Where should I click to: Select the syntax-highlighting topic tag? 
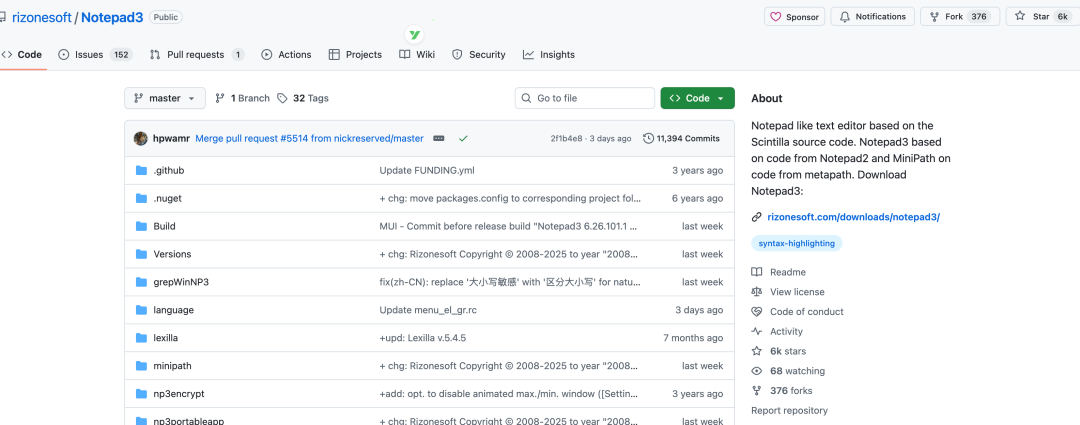click(797, 243)
